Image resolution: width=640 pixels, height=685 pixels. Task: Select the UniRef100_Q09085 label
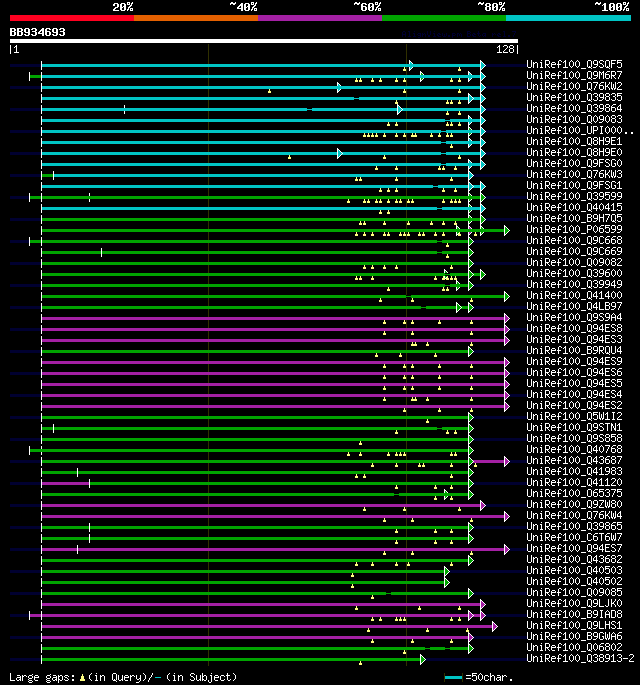coord(574,592)
